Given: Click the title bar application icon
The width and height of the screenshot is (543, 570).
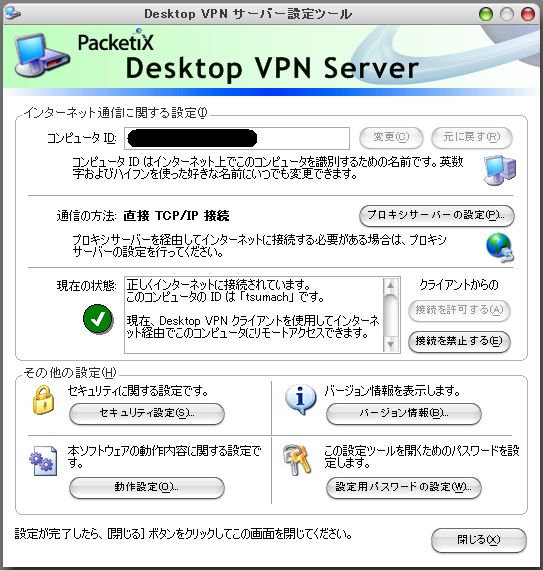Looking at the screenshot, I should 13,13.
